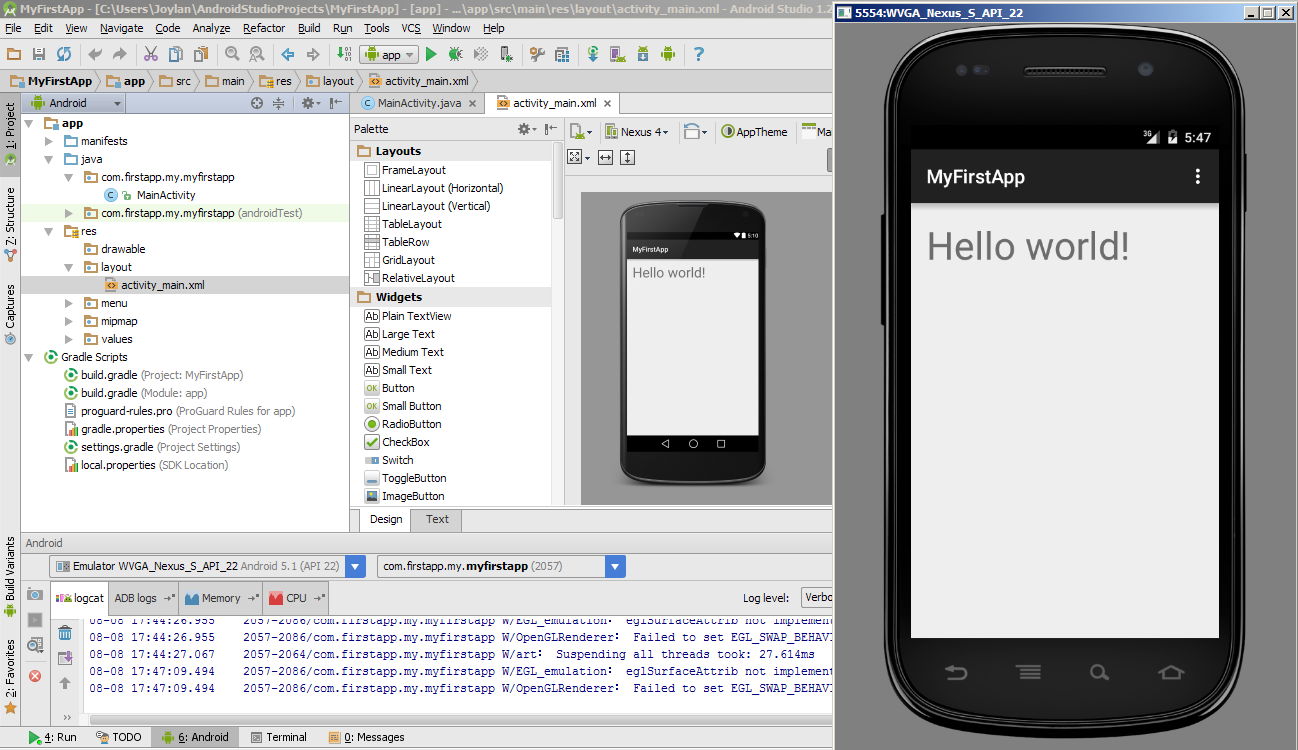
Task: Click the Debug app bug icon
Action: click(456, 54)
